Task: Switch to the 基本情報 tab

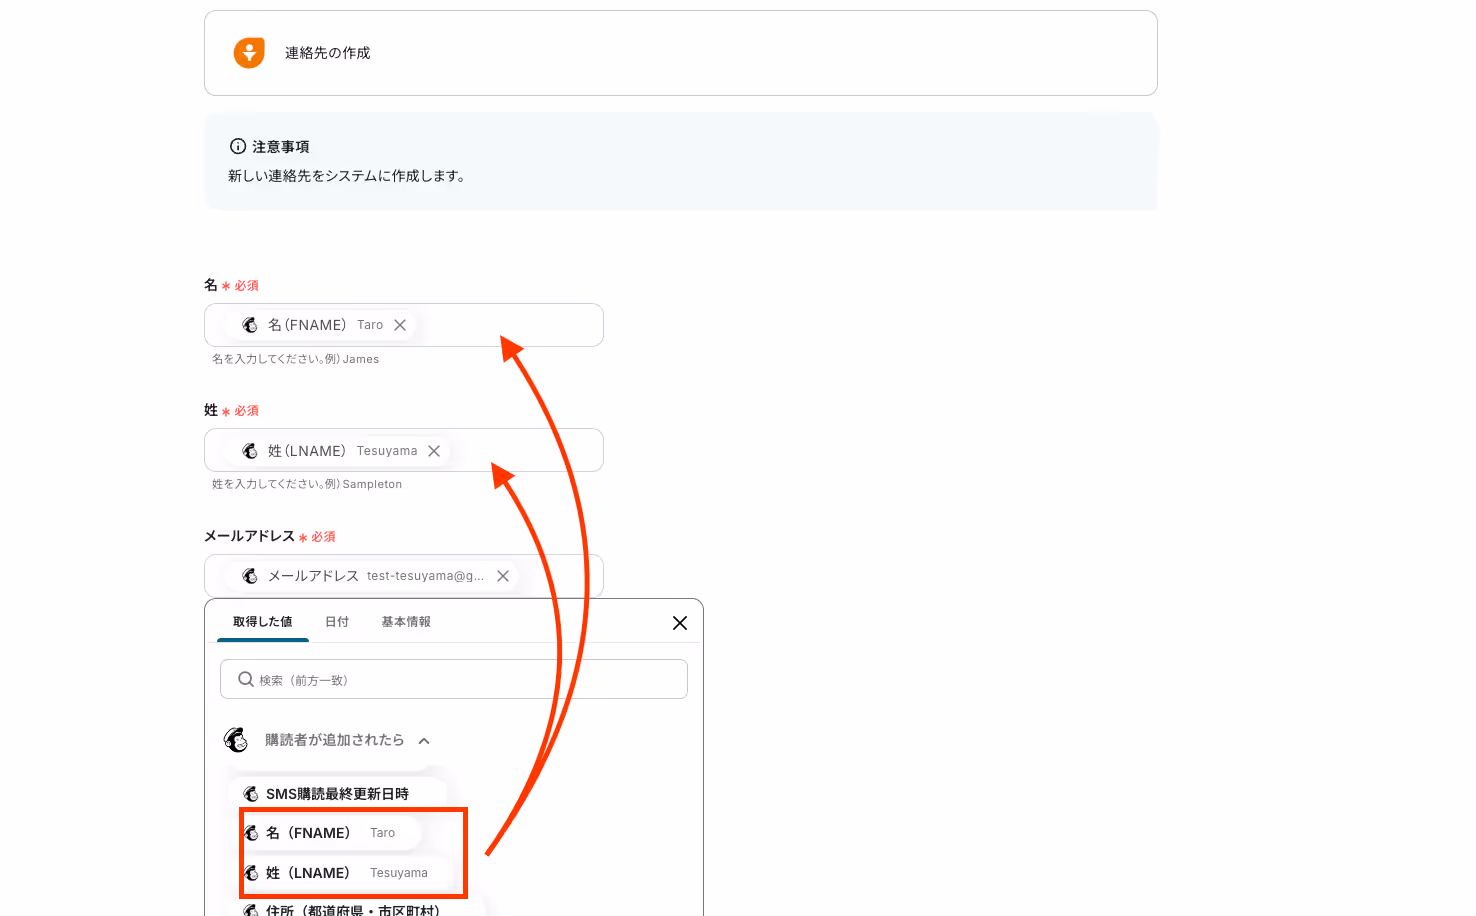Action: (x=406, y=622)
